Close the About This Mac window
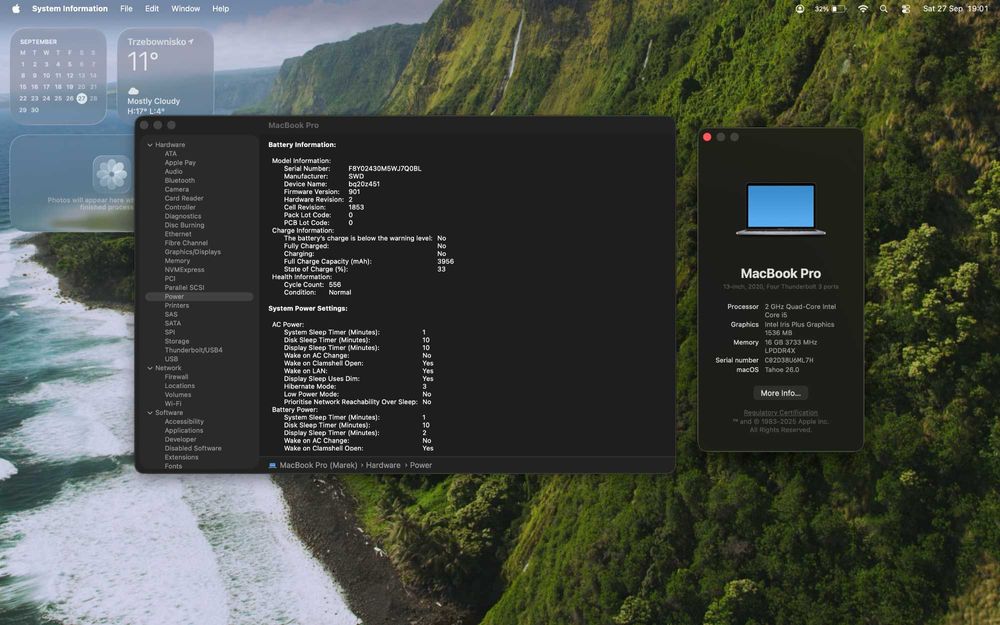1000x625 pixels. 707,137
